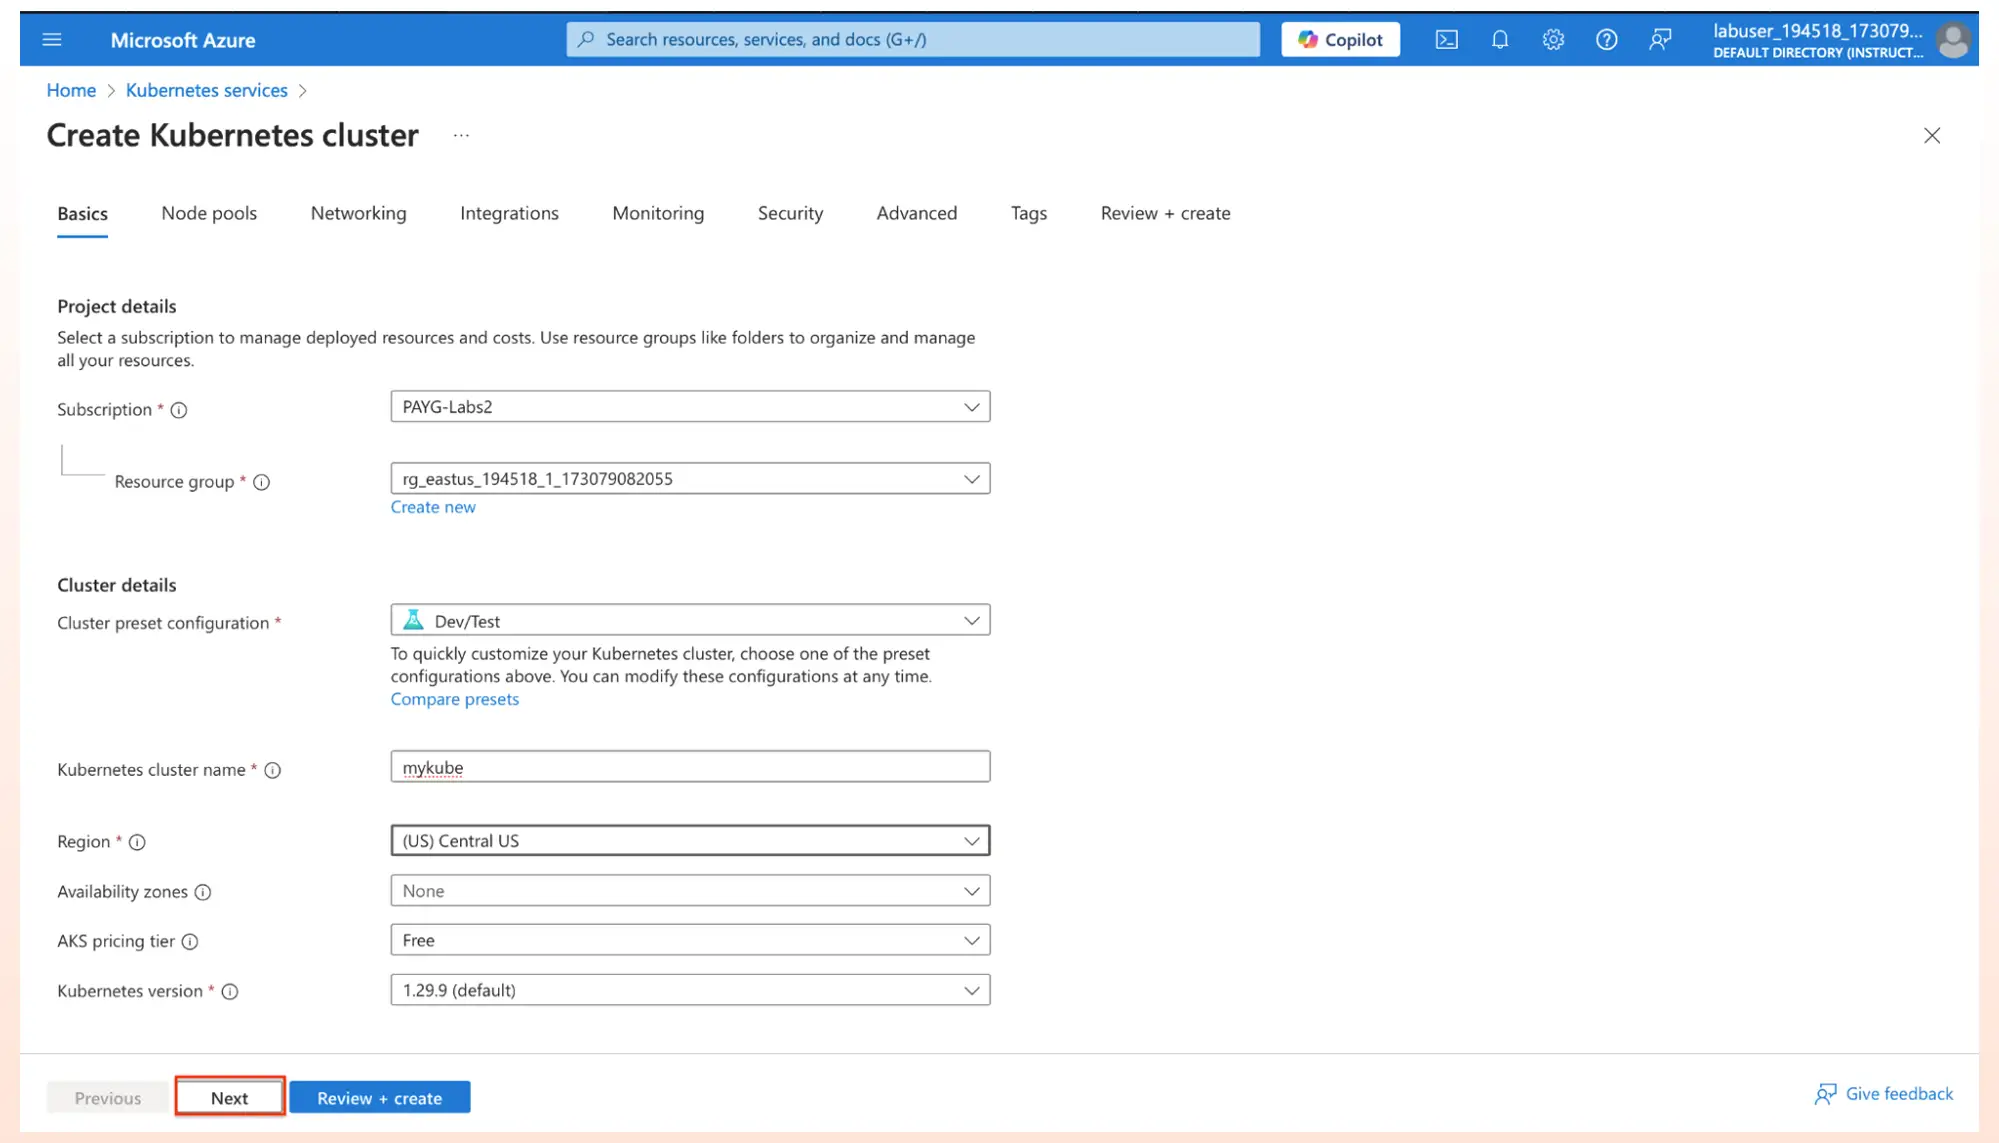Show info tooltip for Availability zones
Image resolution: width=1999 pixels, height=1143 pixels.
click(203, 892)
